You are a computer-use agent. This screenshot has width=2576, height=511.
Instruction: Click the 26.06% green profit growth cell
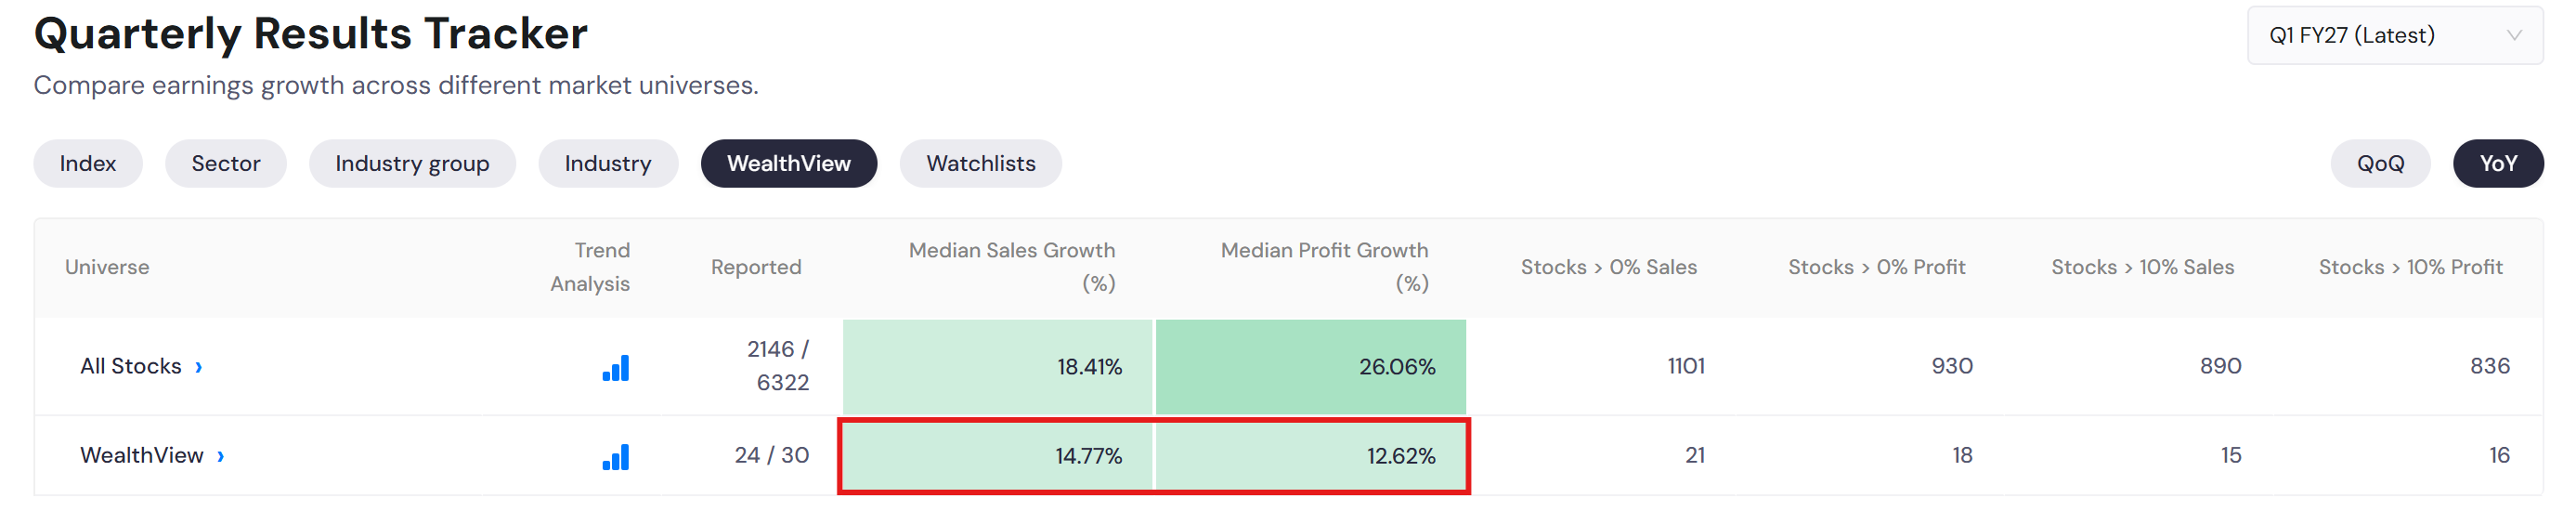point(1311,367)
